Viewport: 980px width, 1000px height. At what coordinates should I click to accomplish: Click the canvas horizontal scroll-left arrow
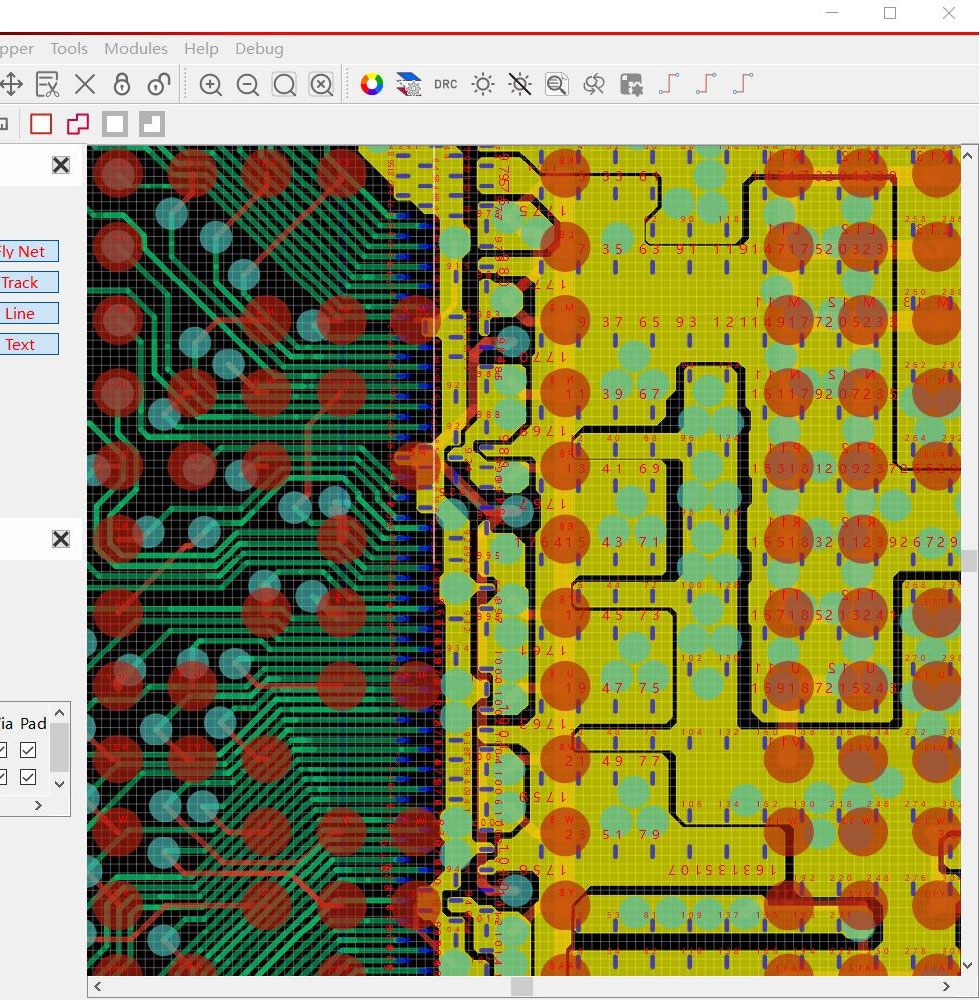coord(98,986)
